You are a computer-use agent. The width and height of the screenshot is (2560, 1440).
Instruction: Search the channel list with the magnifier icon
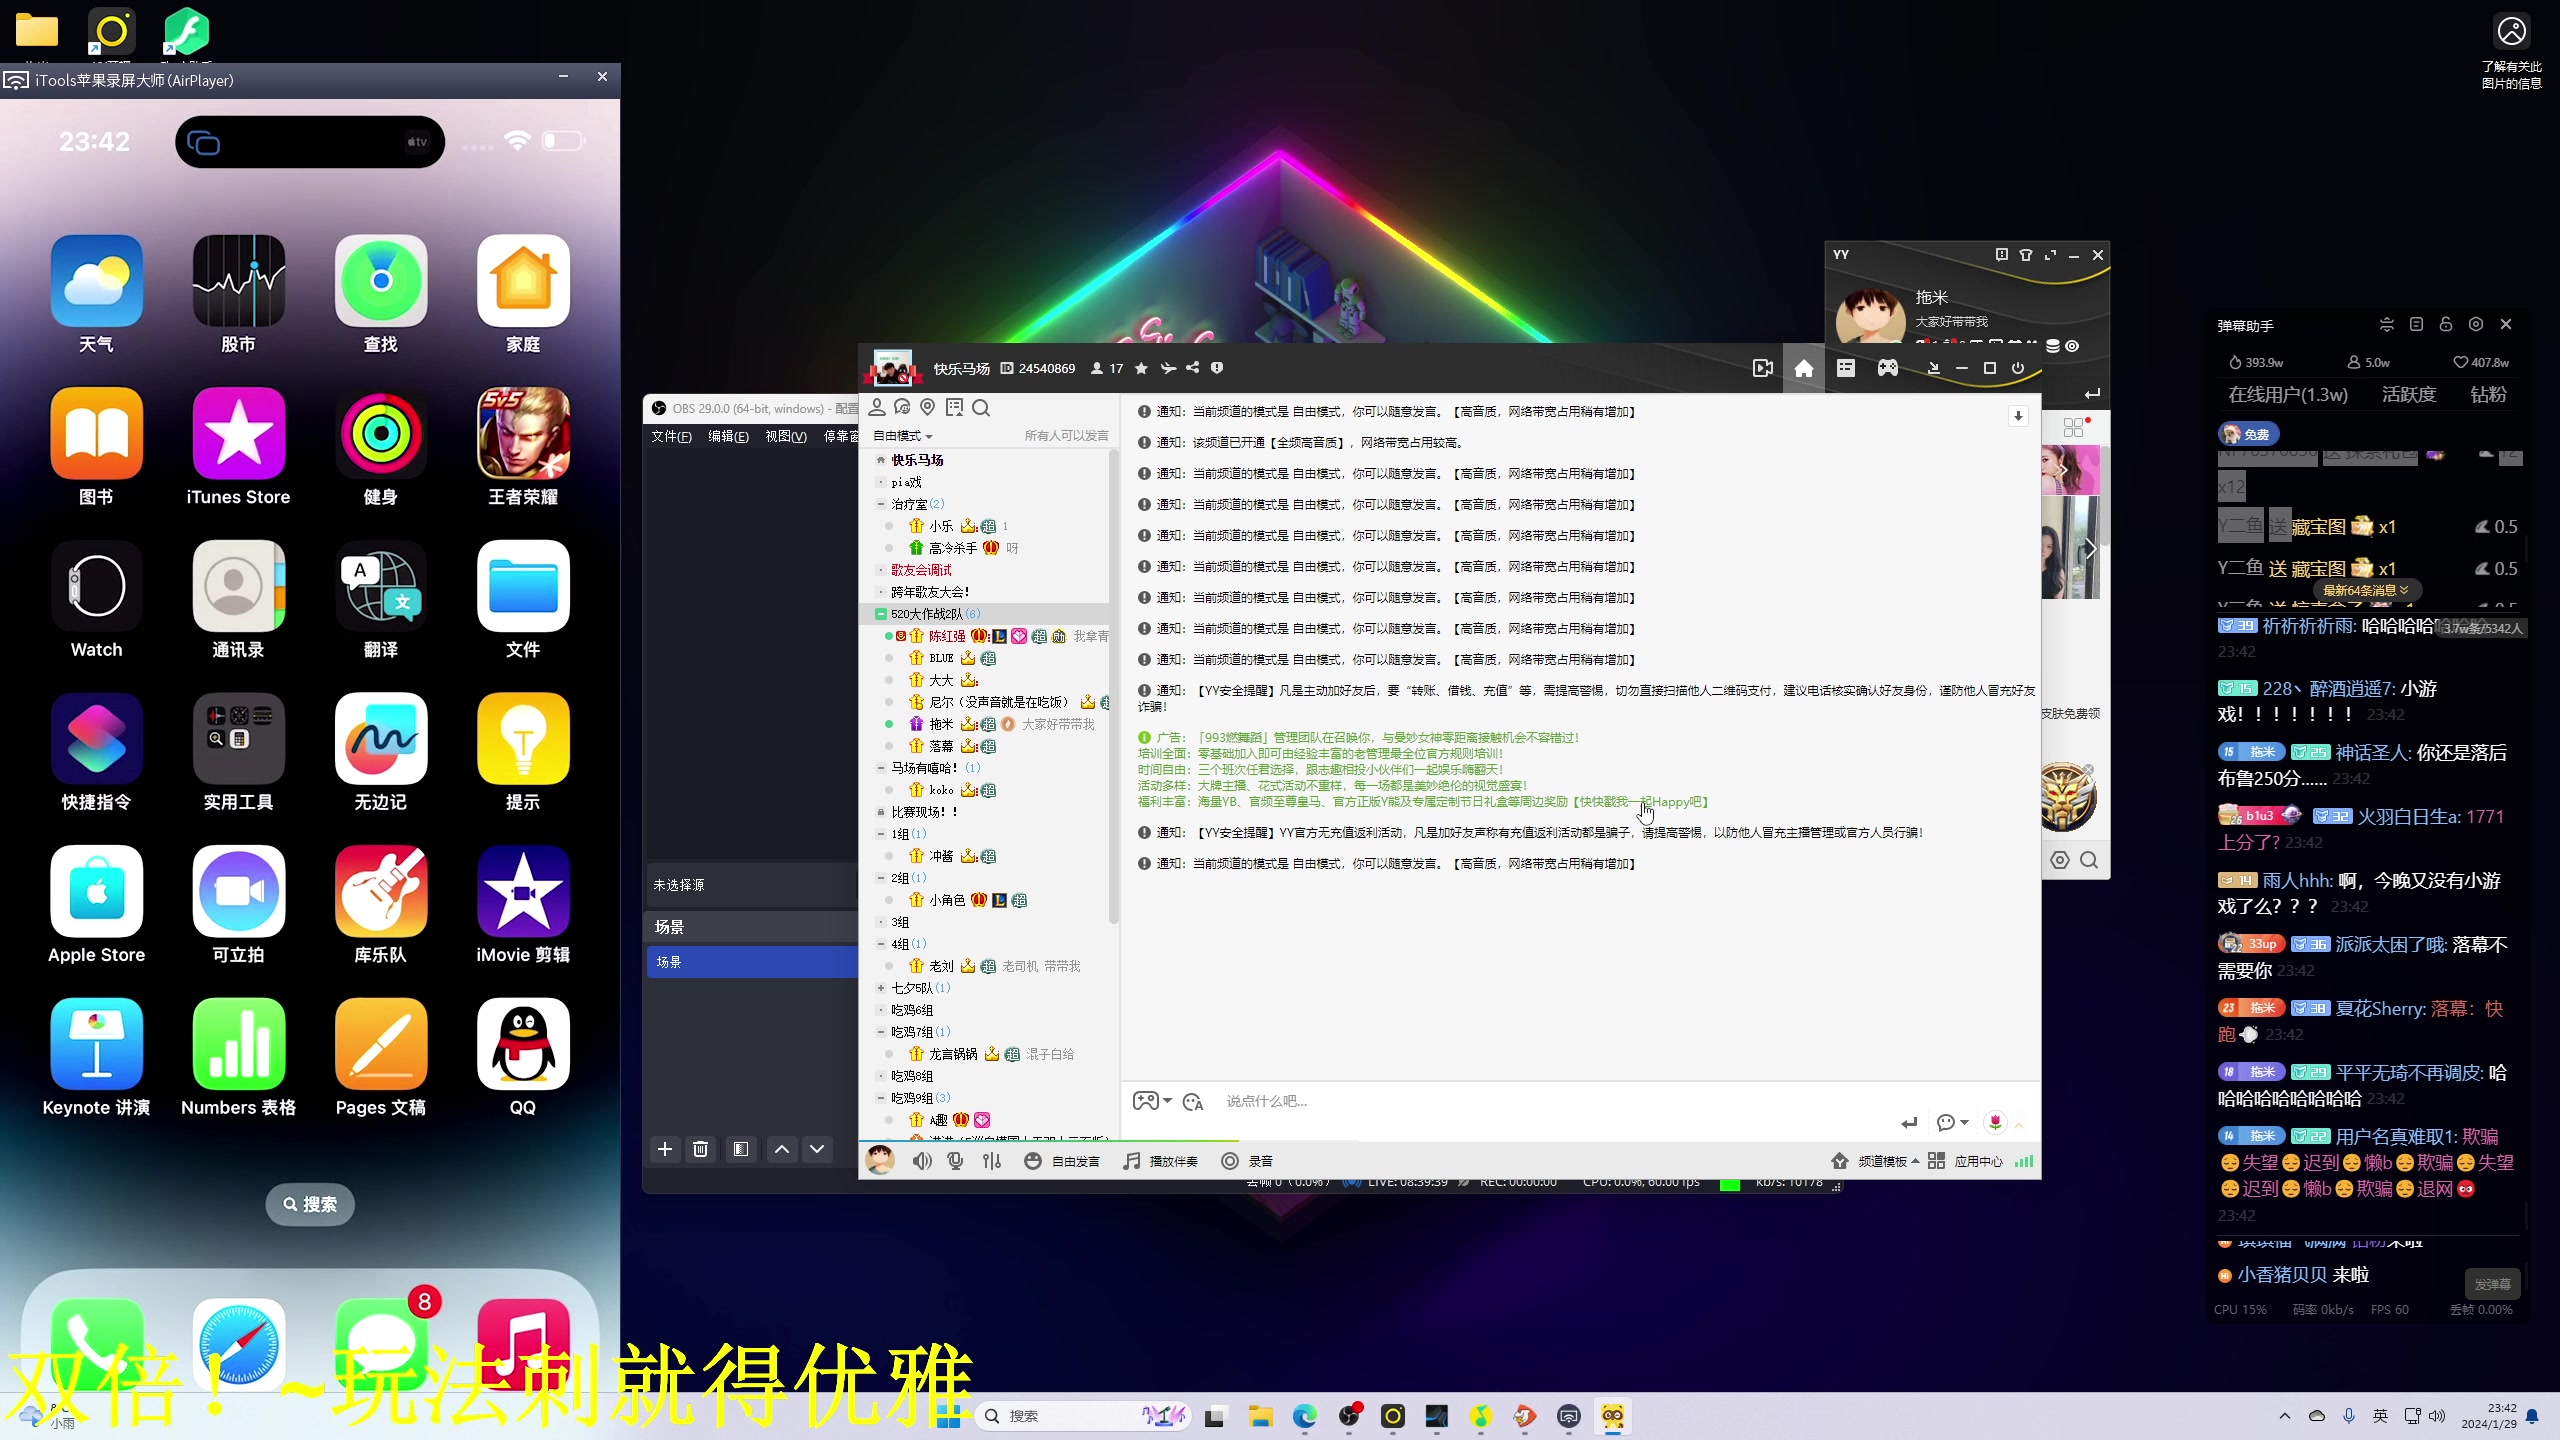[981, 407]
